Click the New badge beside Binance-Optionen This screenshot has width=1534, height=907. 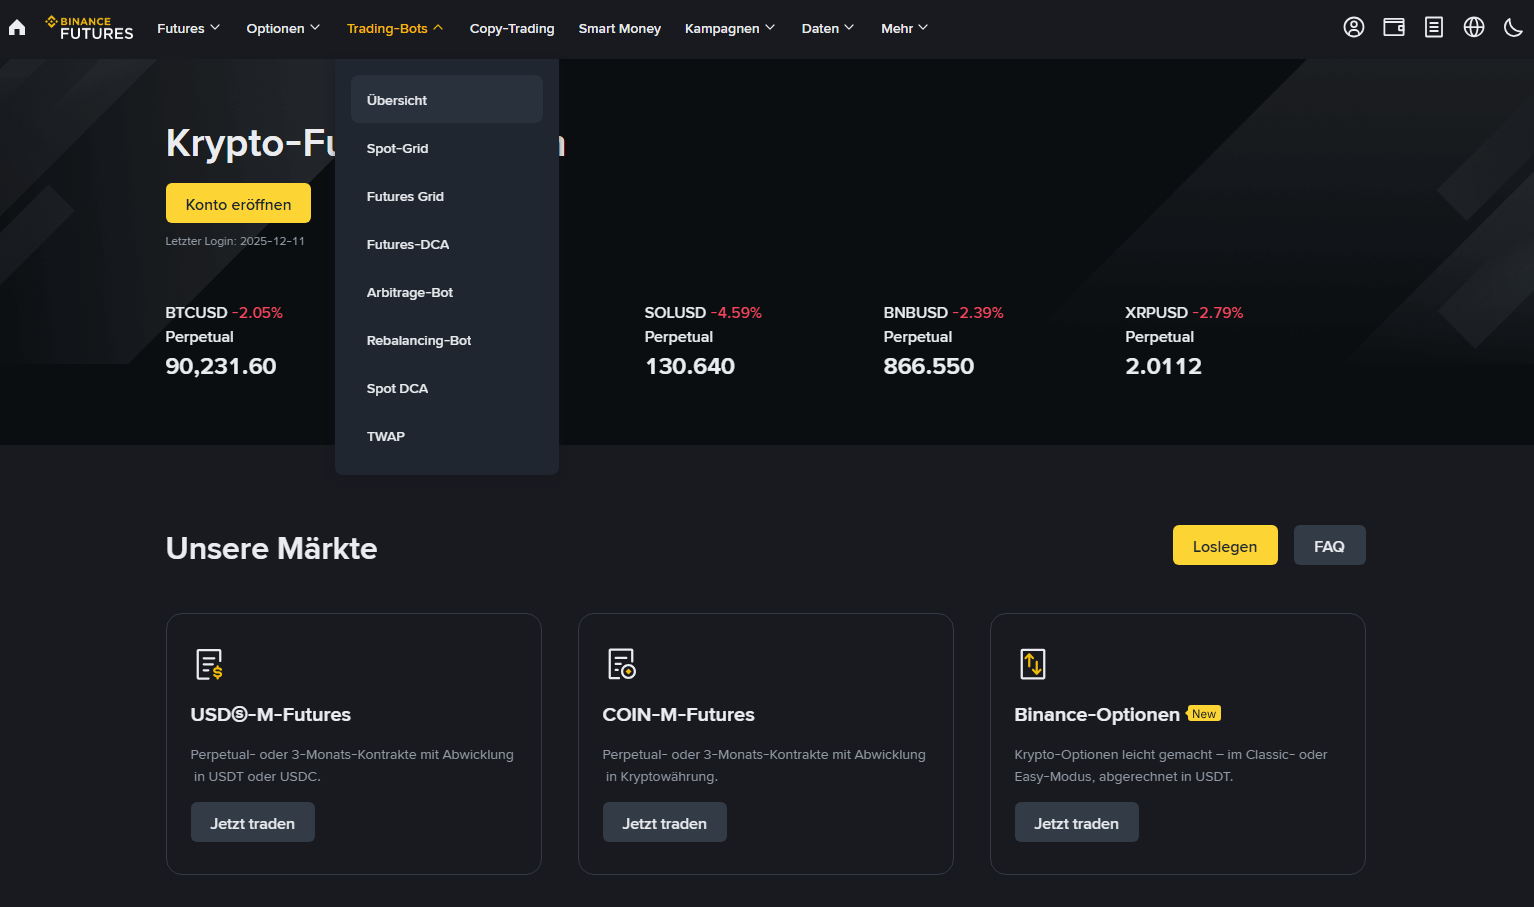coord(1204,714)
